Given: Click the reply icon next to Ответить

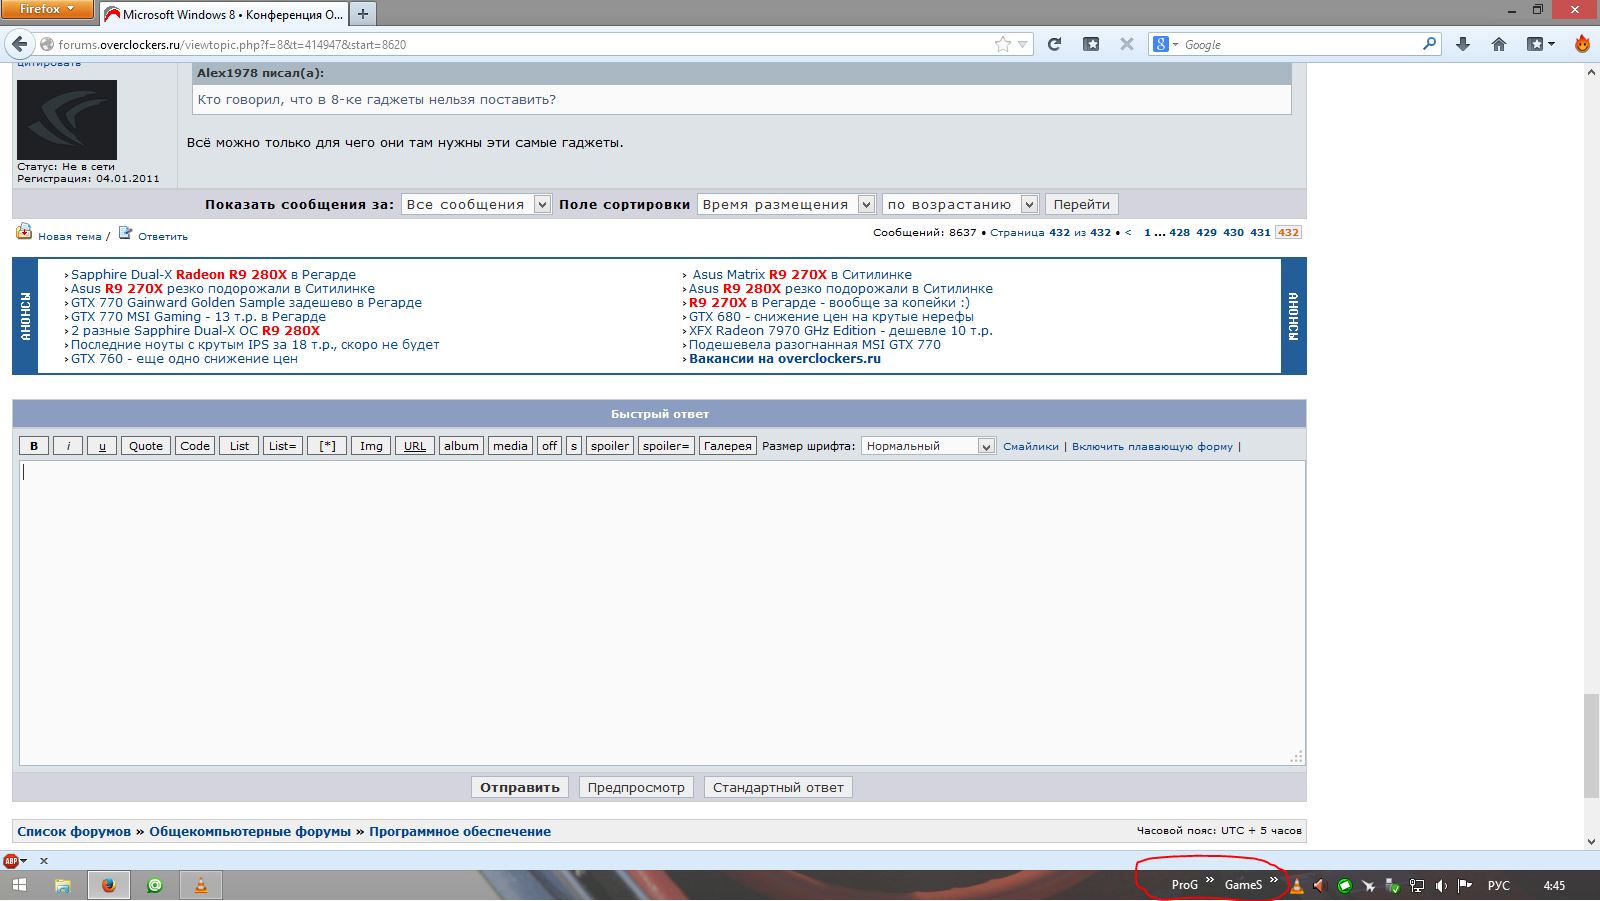Looking at the screenshot, I should coord(125,233).
